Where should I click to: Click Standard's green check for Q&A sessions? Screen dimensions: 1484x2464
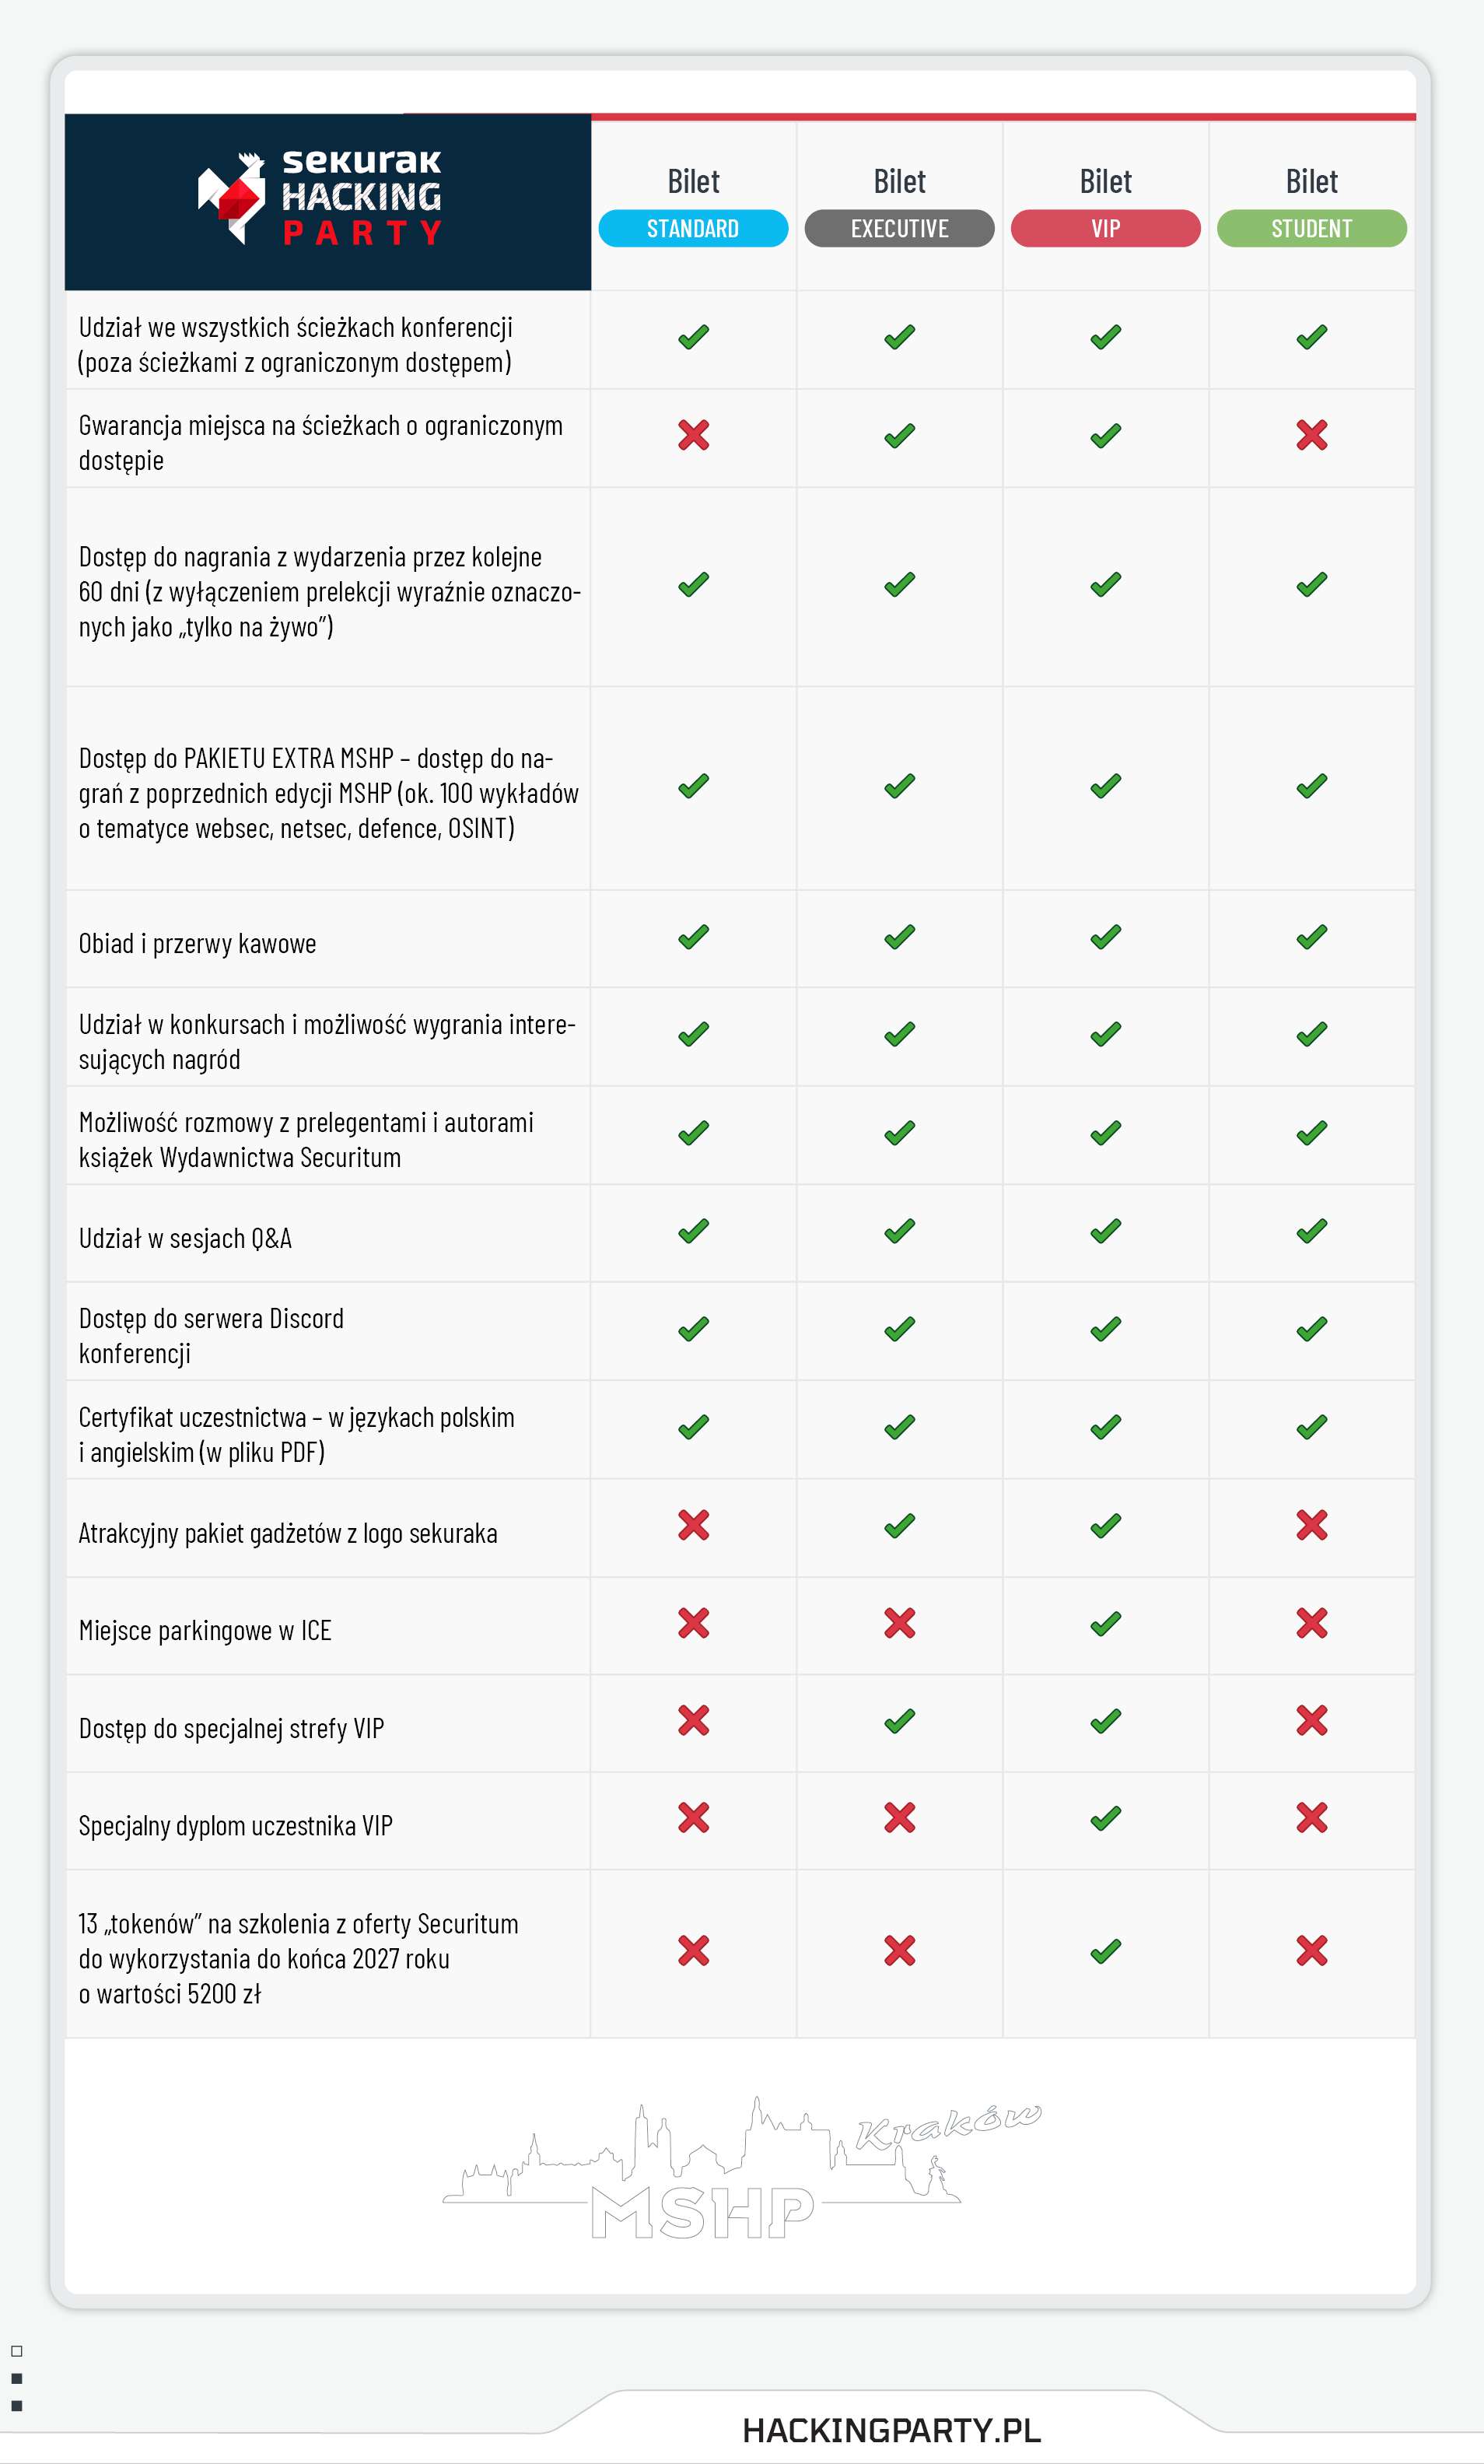[x=693, y=1231]
